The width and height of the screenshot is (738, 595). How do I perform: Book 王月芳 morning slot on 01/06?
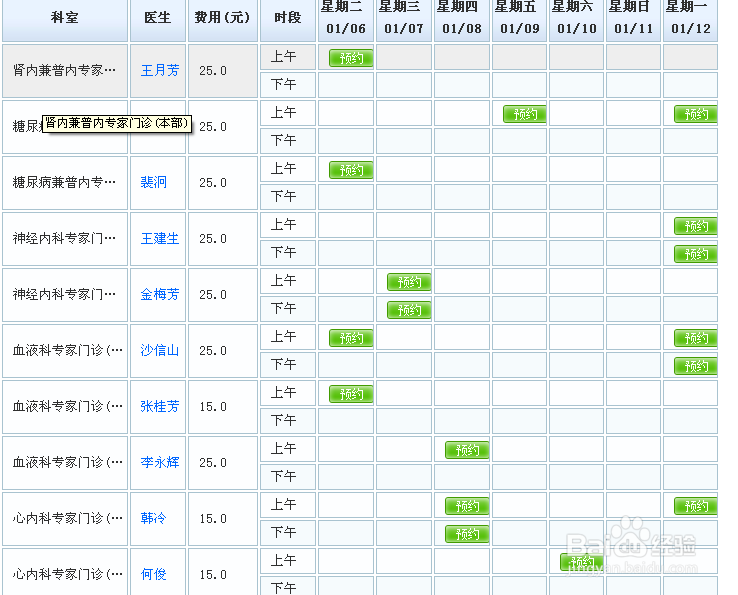[351, 58]
